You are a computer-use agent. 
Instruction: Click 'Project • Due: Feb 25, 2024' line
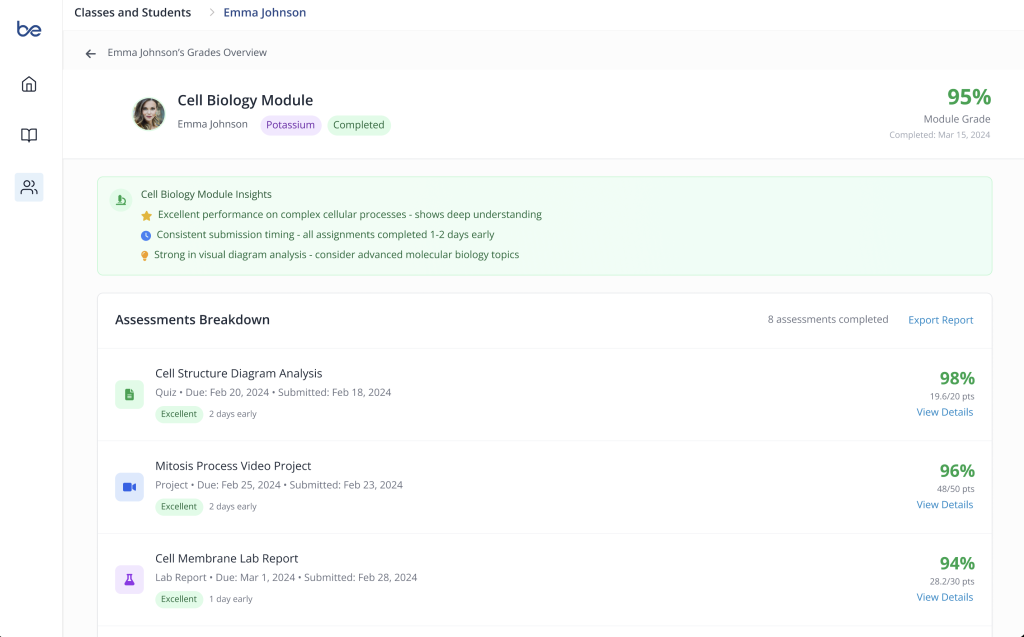[x=279, y=485]
